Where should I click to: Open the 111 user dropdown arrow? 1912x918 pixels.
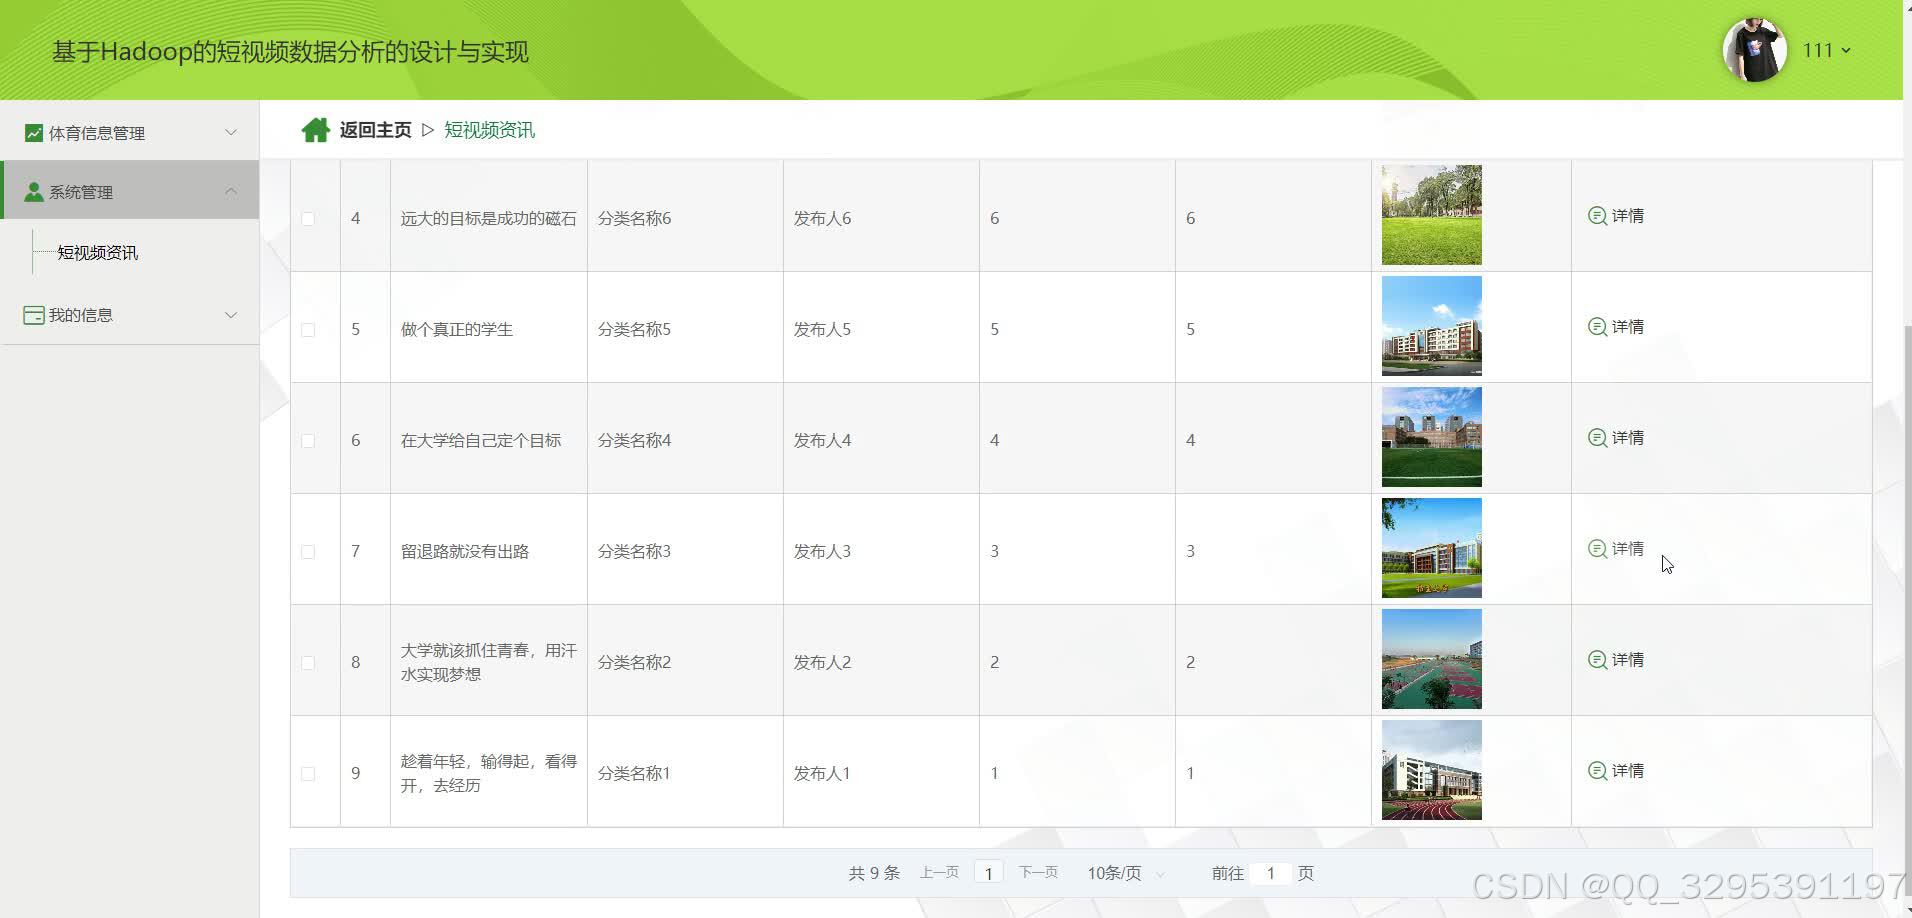click(x=1846, y=50)
